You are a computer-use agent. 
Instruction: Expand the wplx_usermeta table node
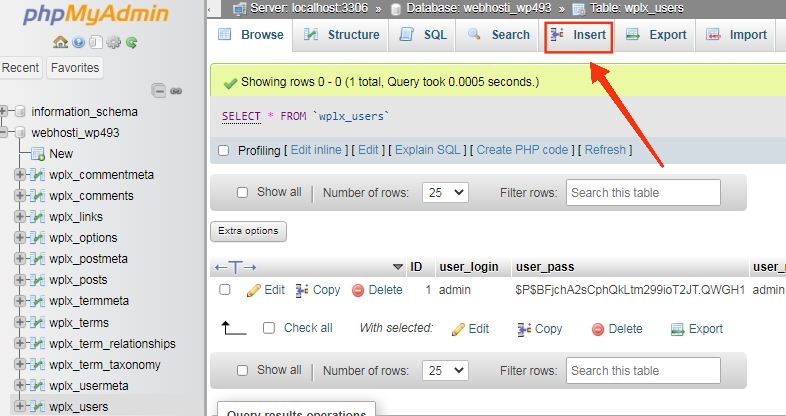(20, 385)
